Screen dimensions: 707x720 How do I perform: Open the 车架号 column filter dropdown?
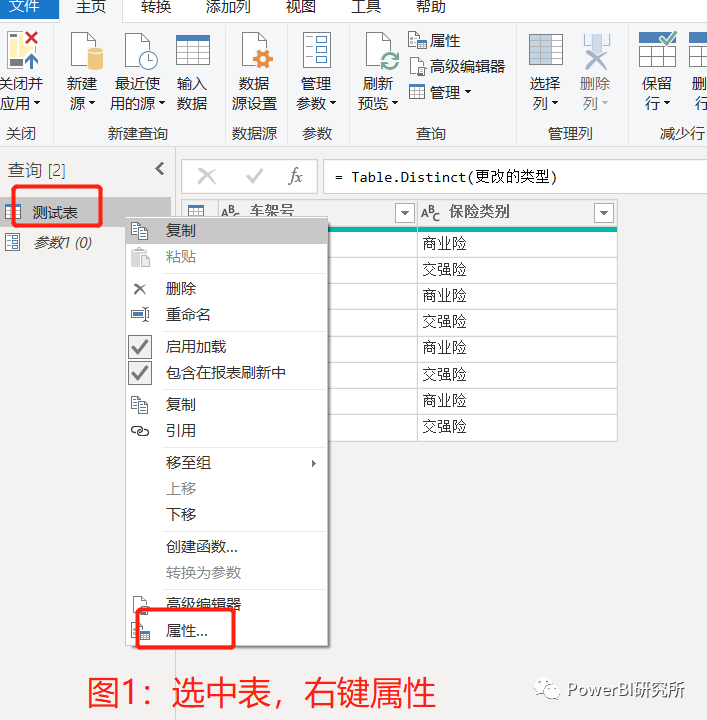(x=405, y=213)
